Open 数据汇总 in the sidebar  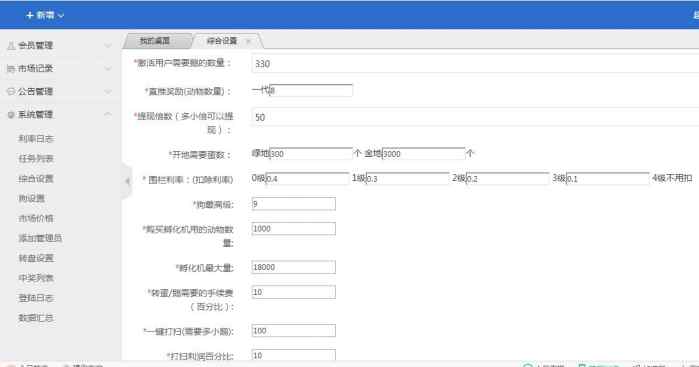tap(36, 318)
